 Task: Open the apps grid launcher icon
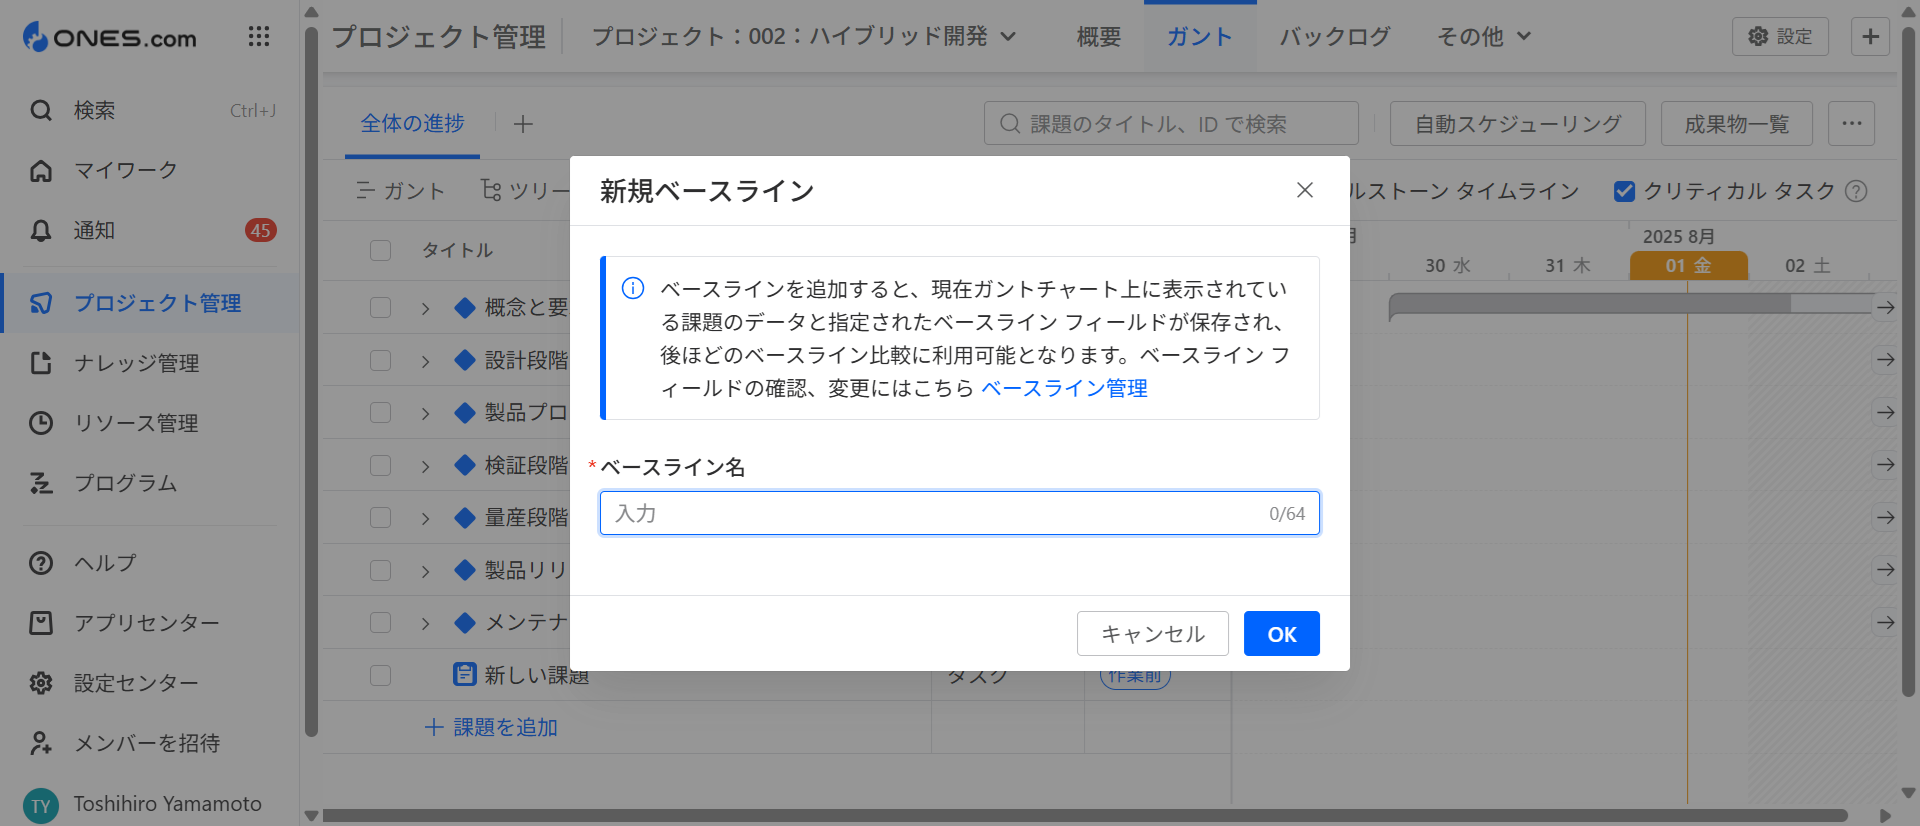click(259, 37)
